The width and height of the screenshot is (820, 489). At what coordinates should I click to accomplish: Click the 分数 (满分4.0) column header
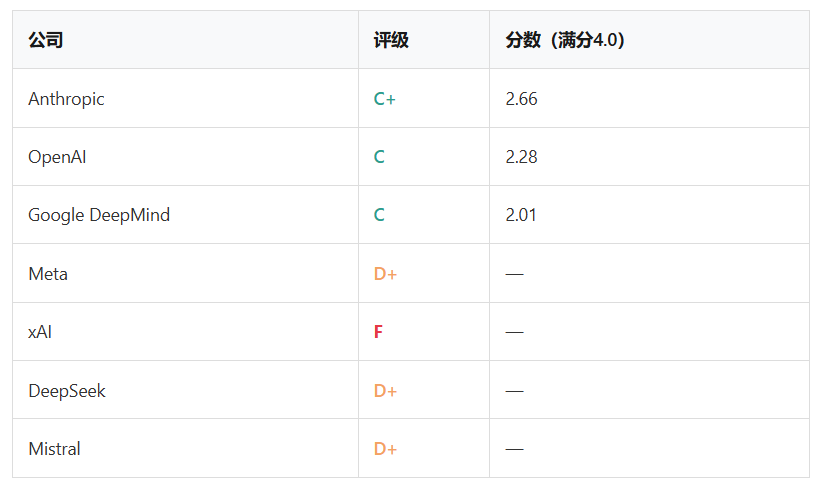click(x=565, y=40)
